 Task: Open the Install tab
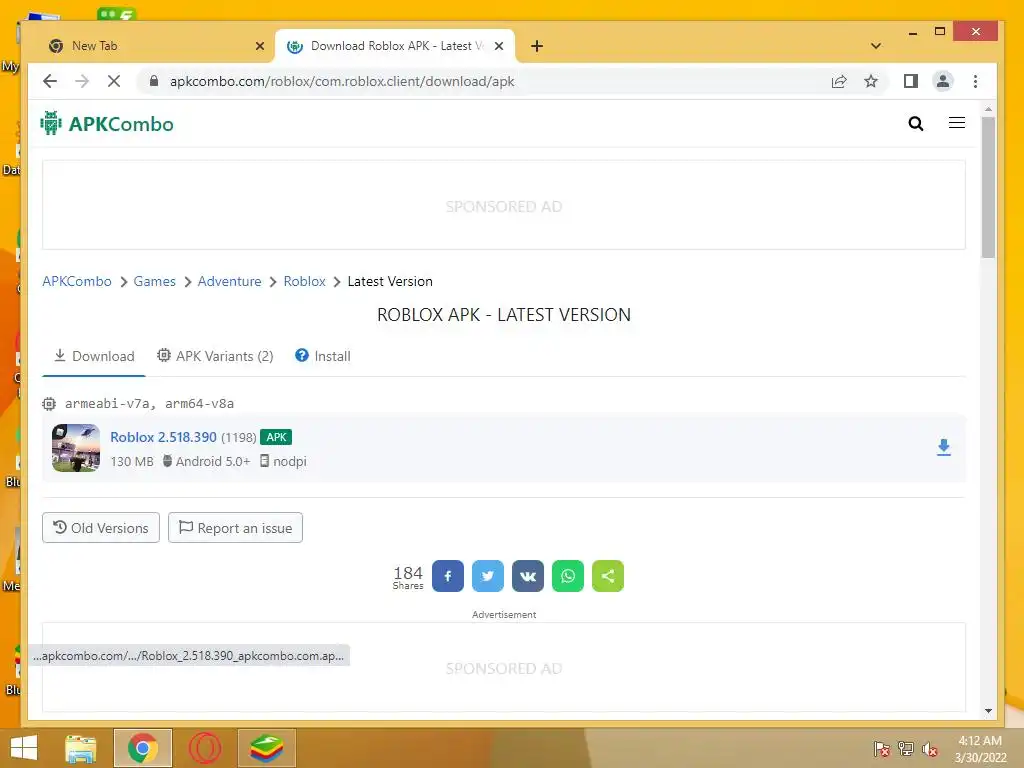pos(323,356)
